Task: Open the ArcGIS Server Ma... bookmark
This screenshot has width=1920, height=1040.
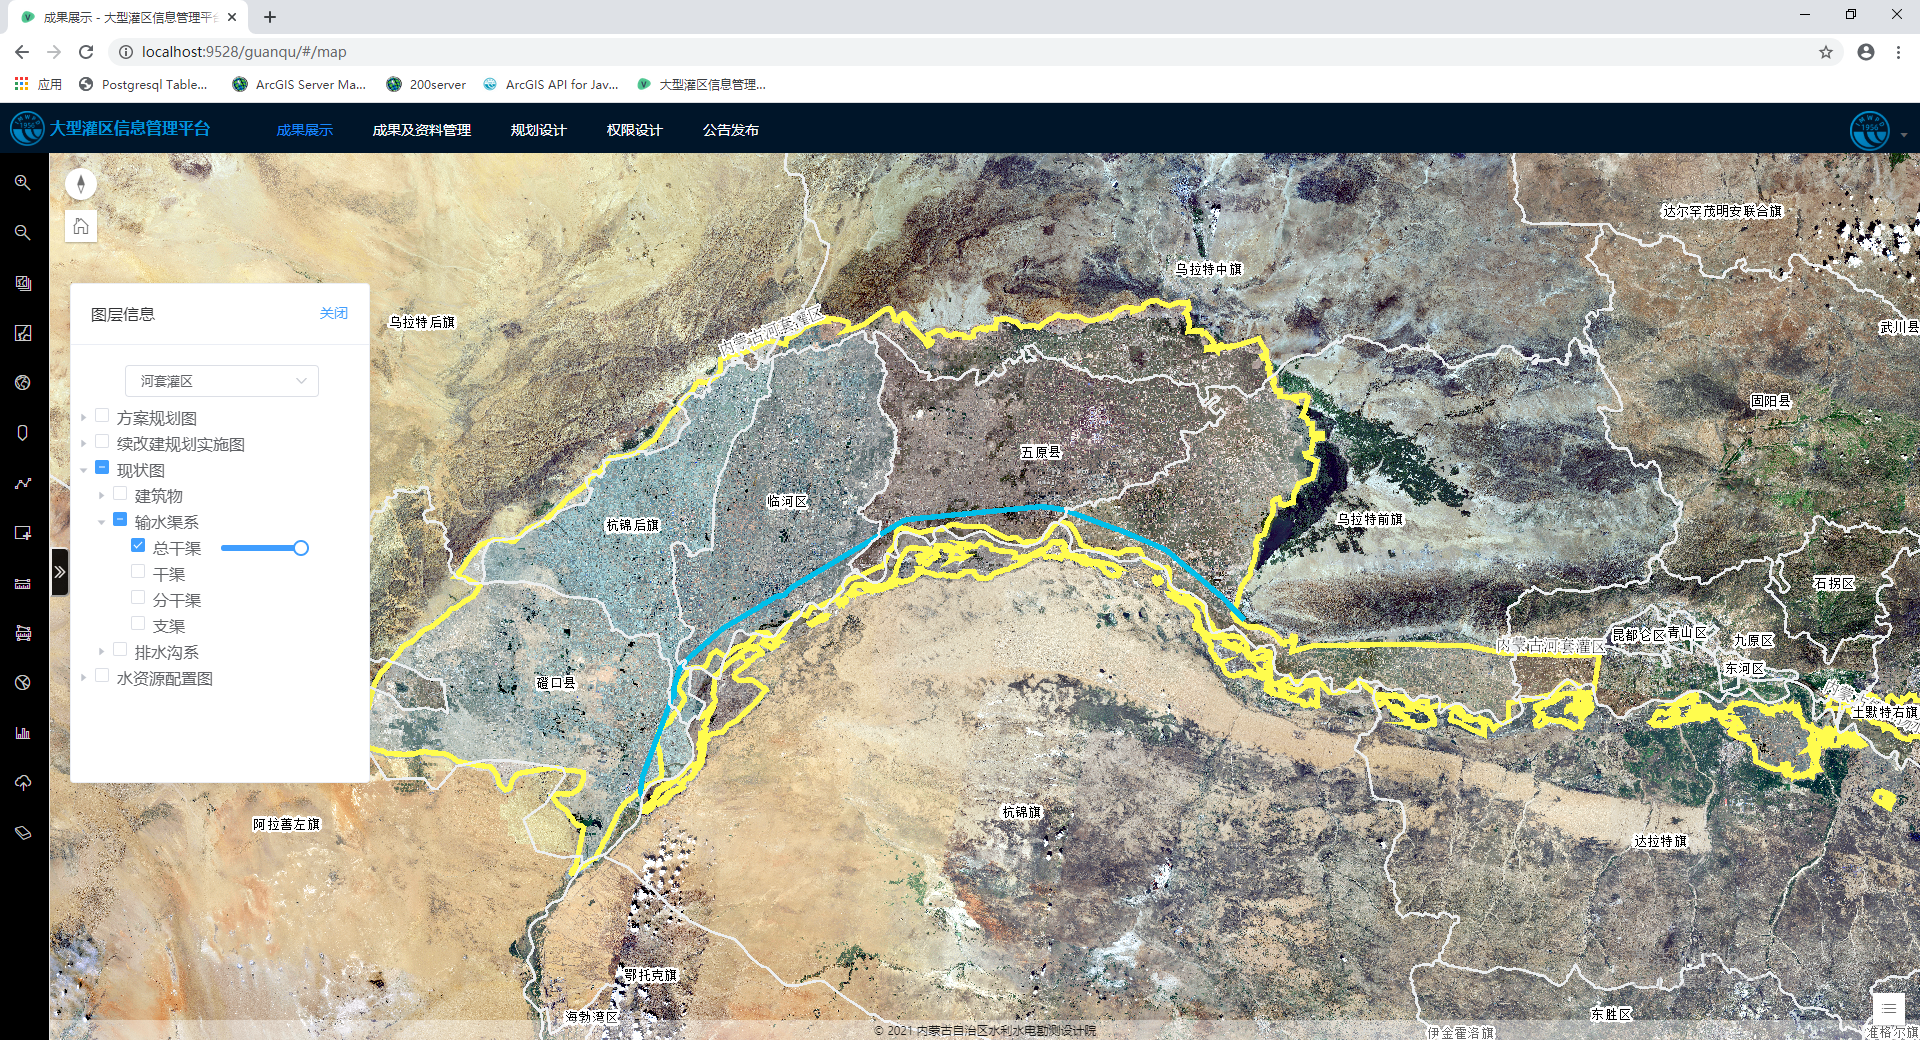Action: (x=299, y=84)
